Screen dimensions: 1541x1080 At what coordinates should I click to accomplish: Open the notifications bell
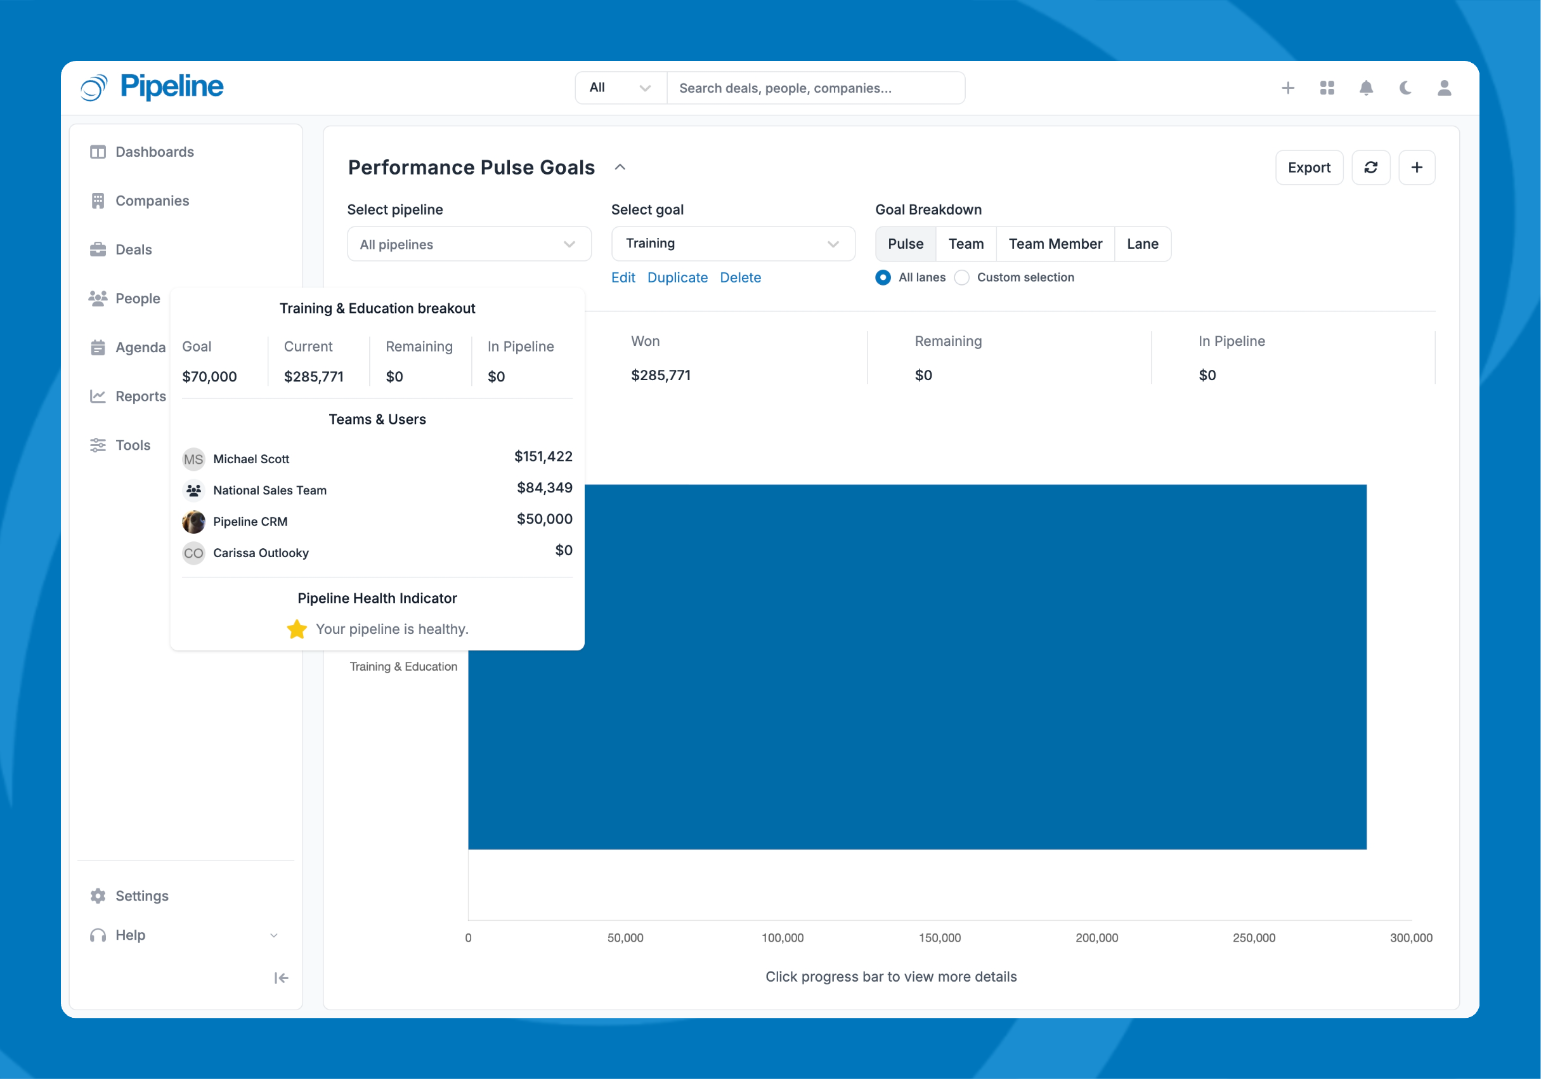(1366, 88)
